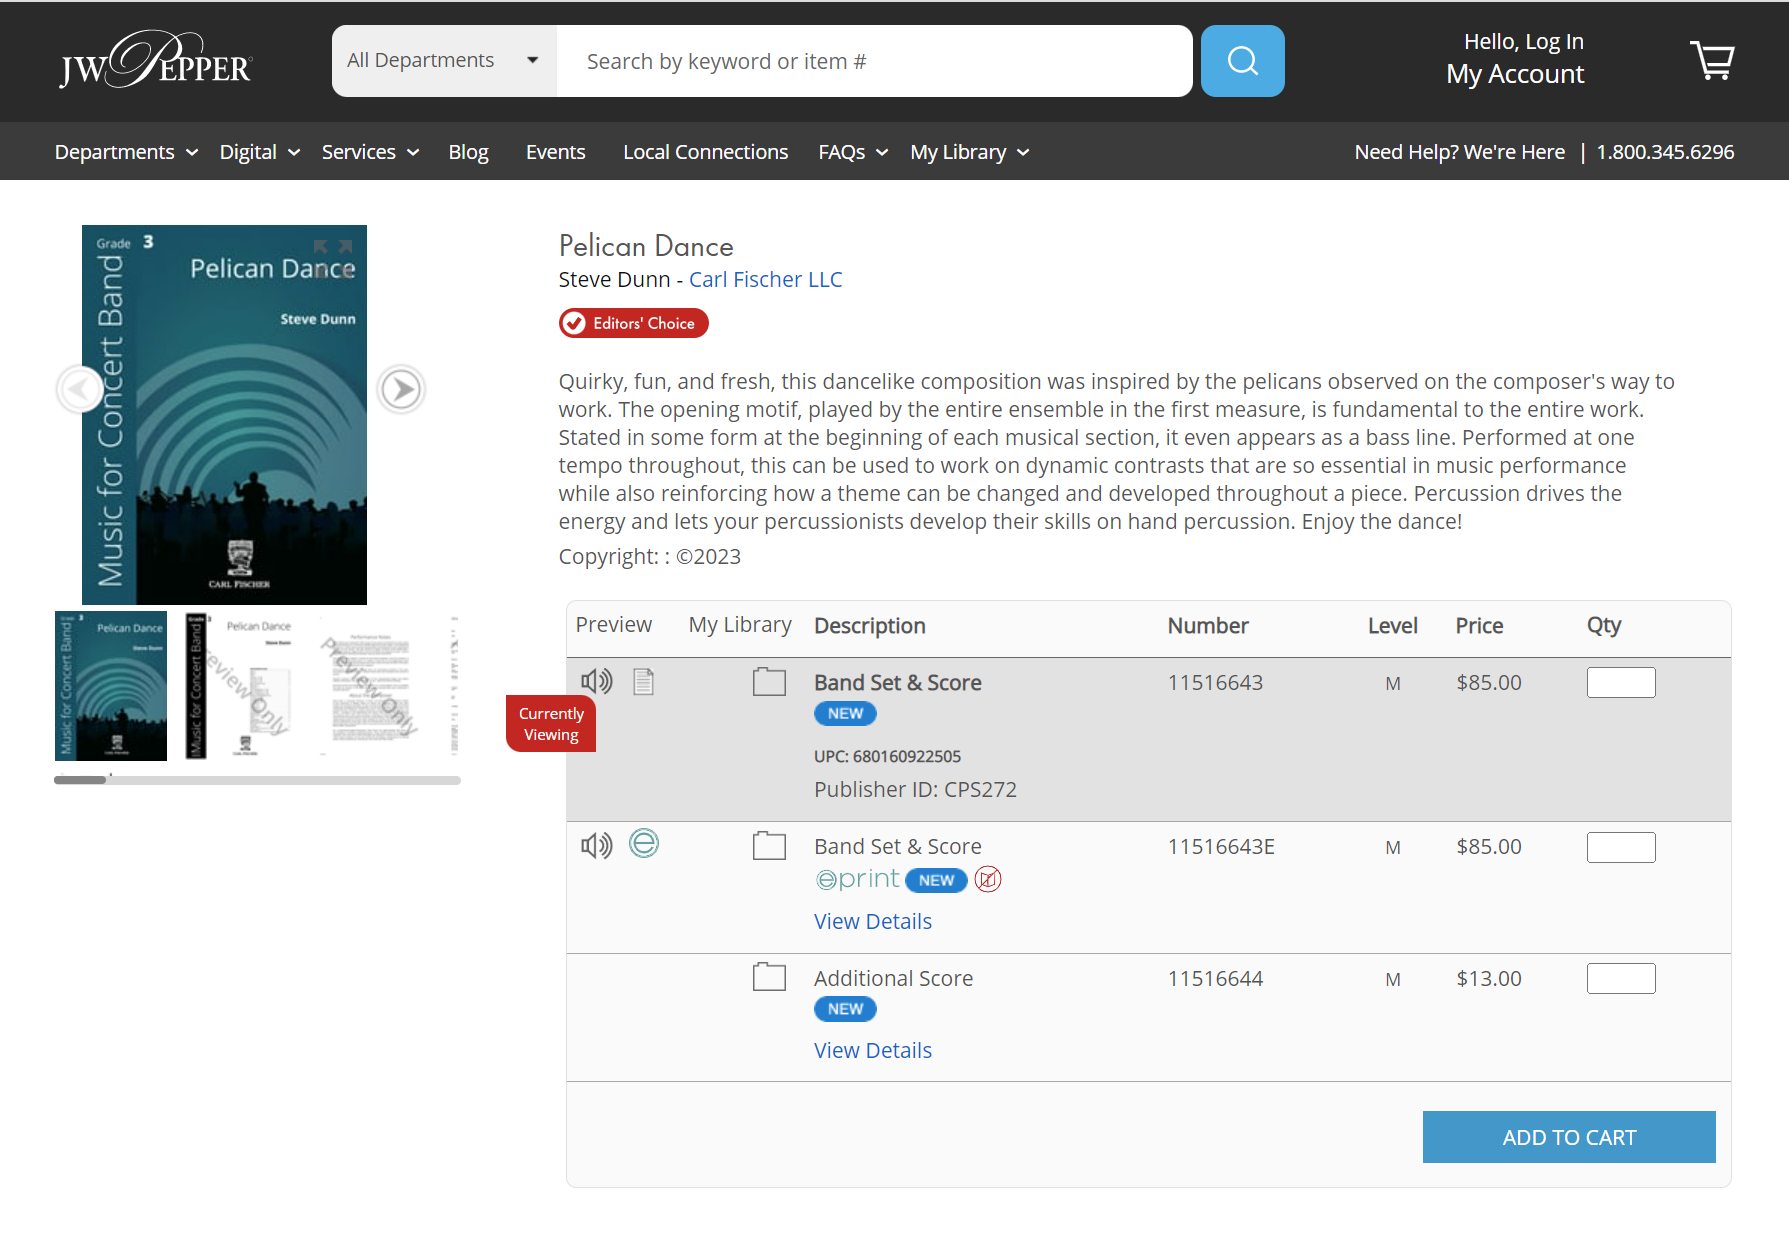Select the first cover thumbnail

point(111,686)
